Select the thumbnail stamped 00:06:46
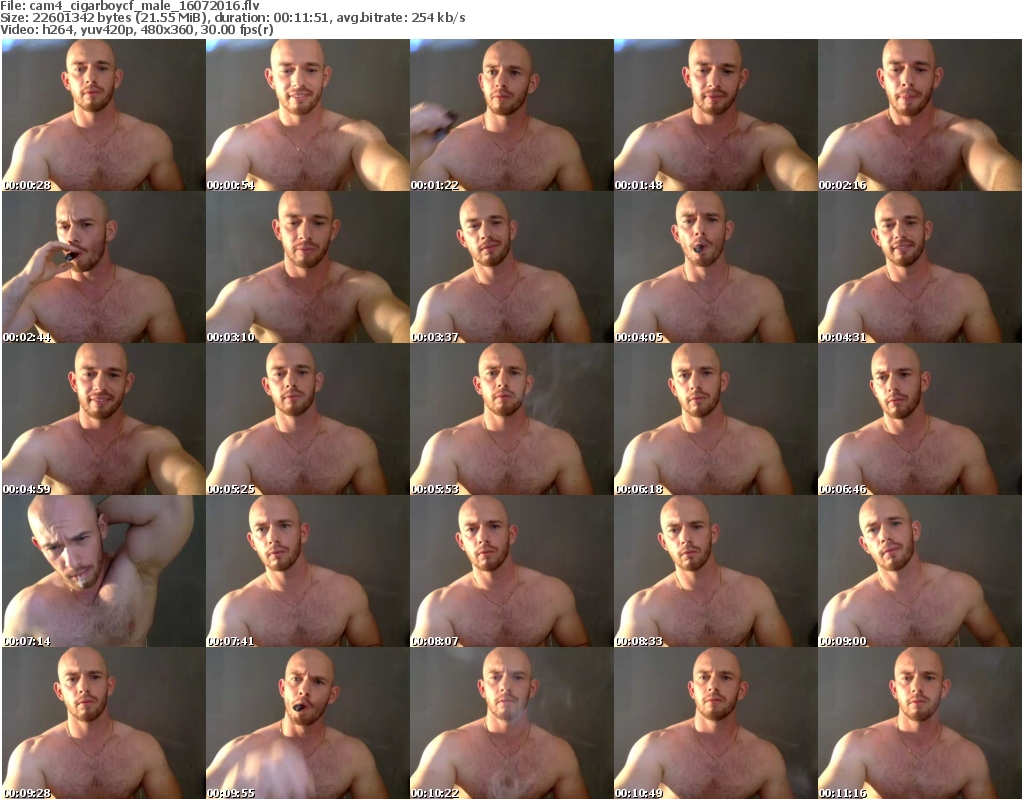The width and height of the screenshot is (1024, 799). (920, 419)
